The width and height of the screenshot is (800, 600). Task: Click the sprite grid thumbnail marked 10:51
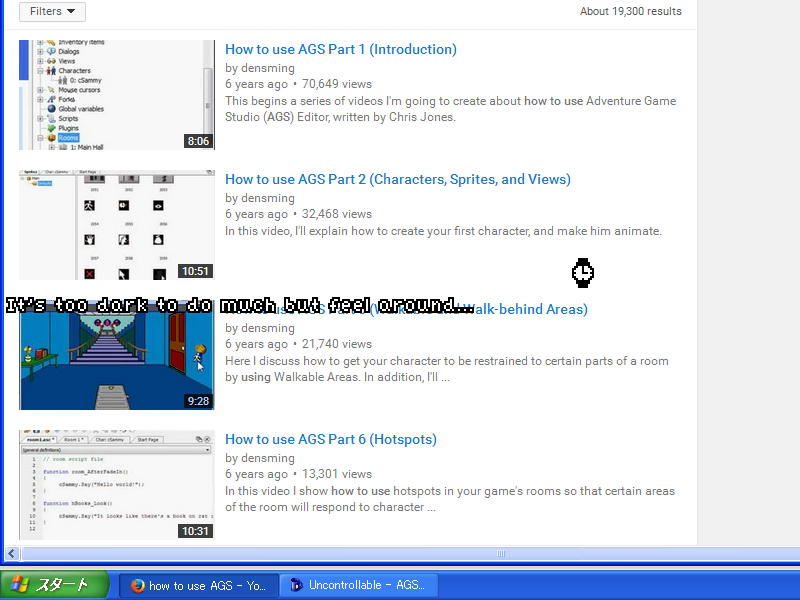116,225
